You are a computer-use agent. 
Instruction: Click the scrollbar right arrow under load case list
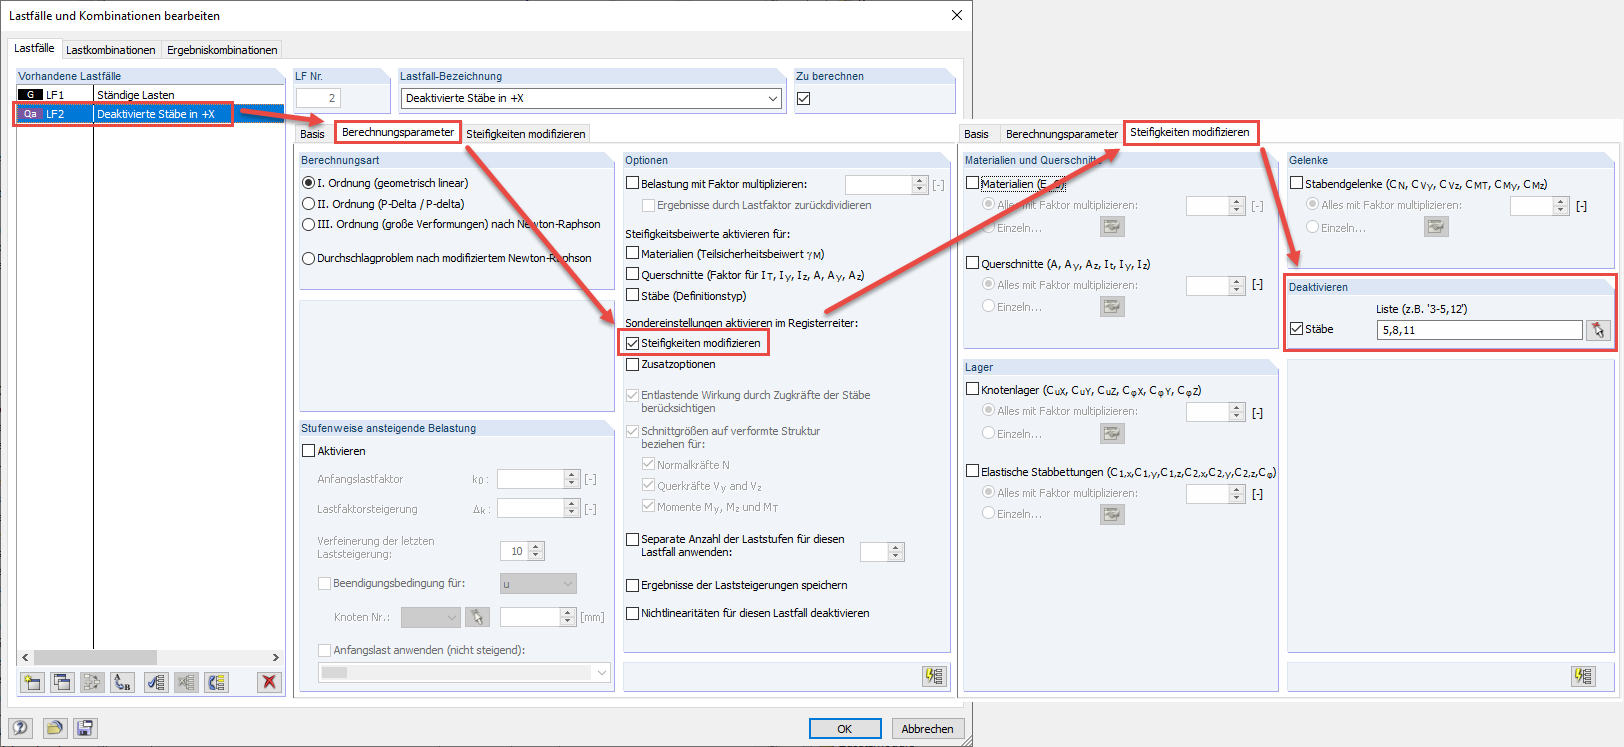click(276, 657)
